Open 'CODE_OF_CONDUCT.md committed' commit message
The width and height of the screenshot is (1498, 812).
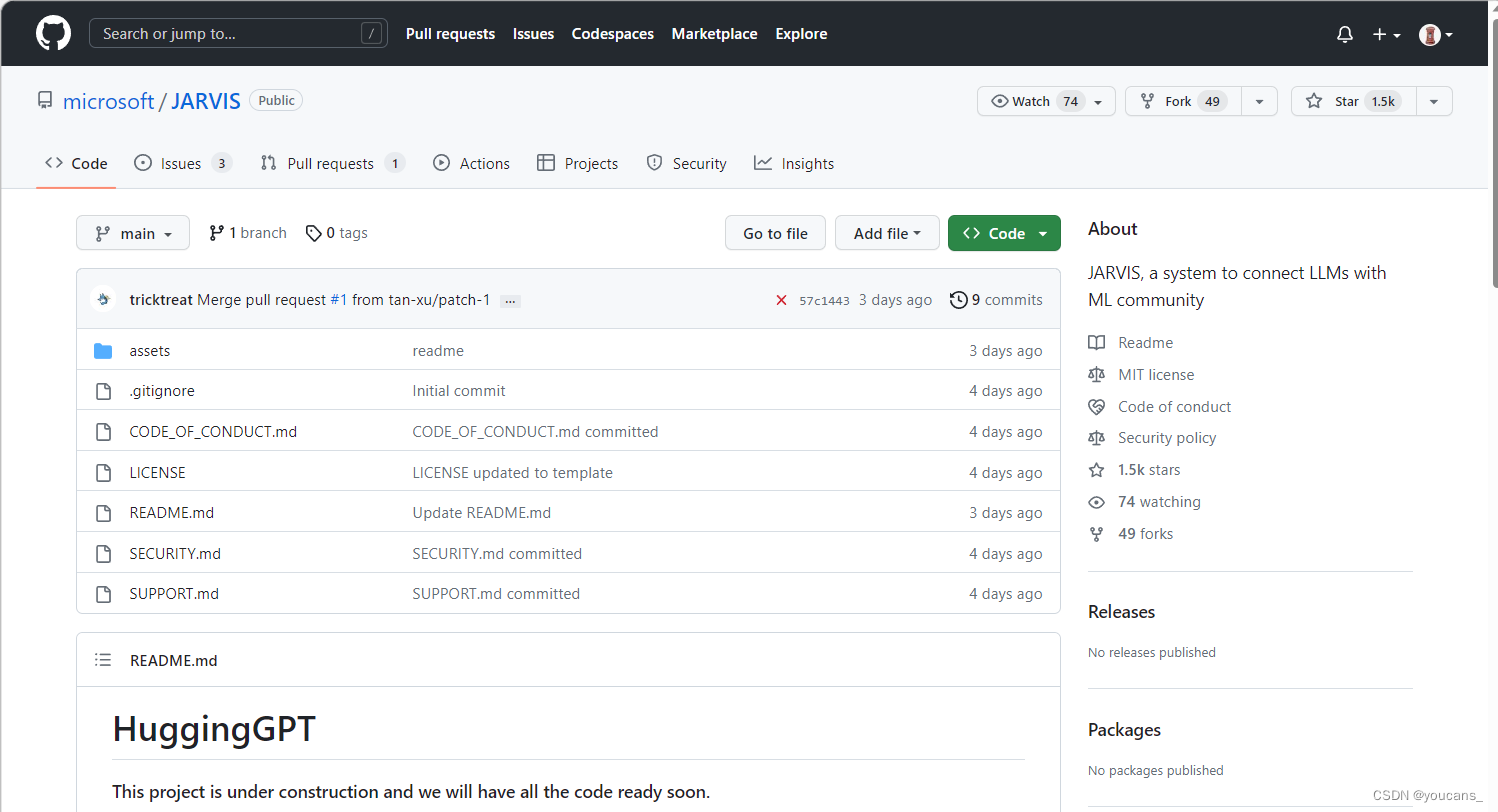(535, 432)
